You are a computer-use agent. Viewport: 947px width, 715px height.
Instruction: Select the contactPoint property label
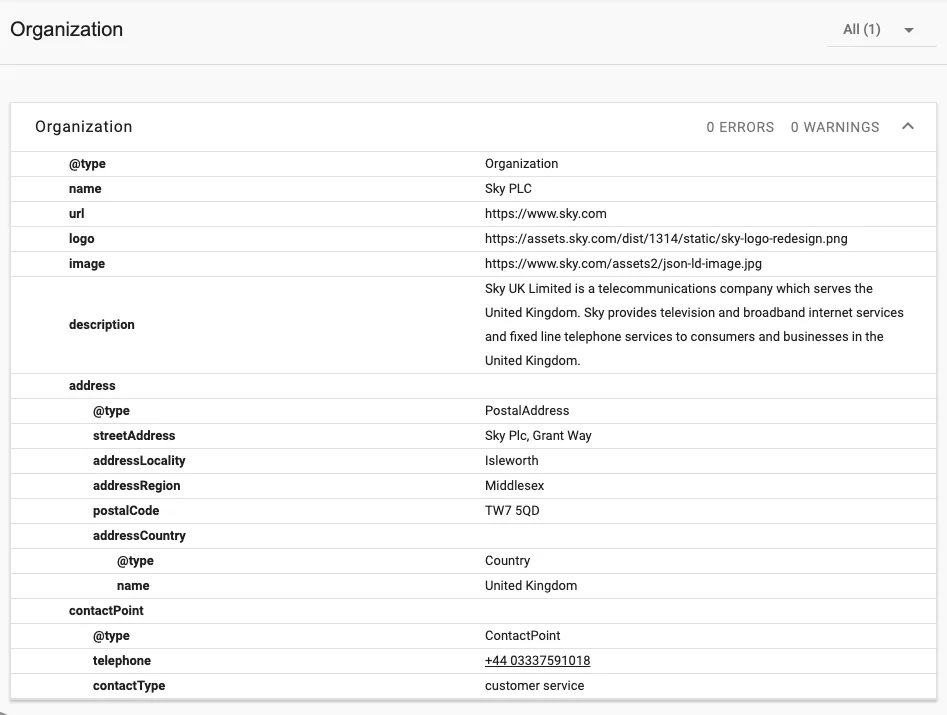point(106,611)
